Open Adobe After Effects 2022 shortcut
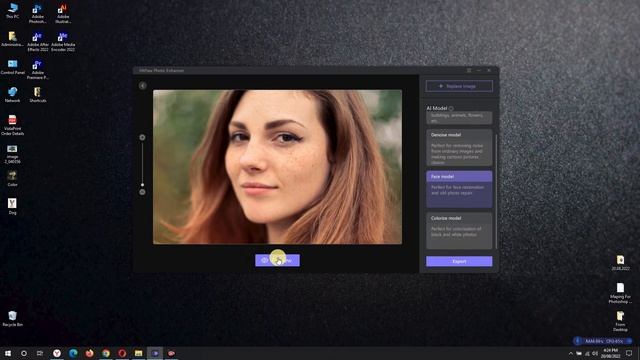 38,42
